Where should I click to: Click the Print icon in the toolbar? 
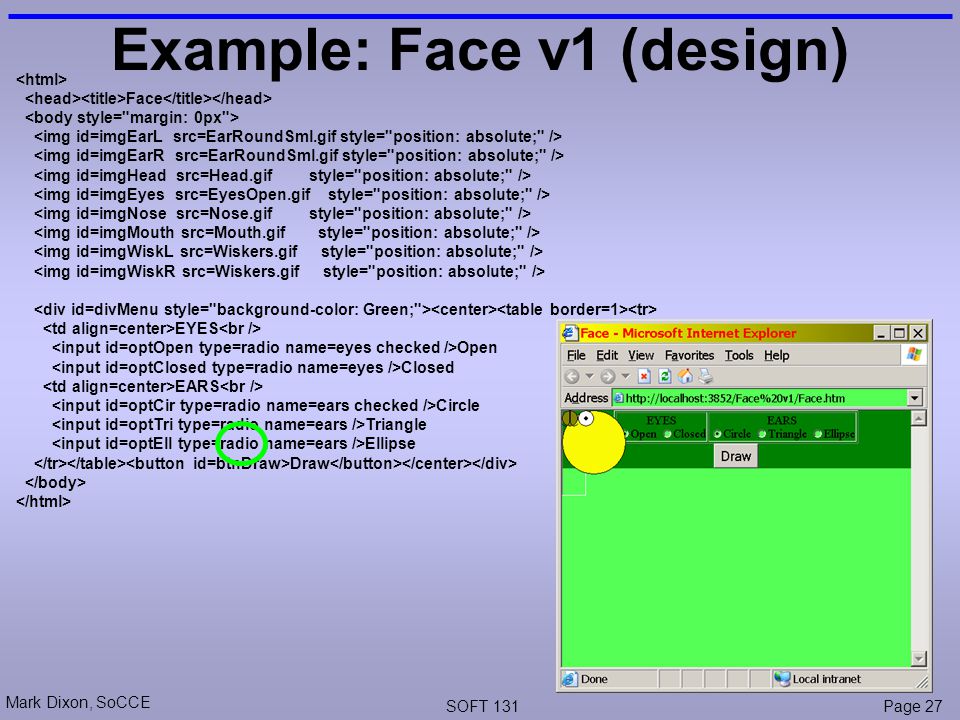pos(706,376)
